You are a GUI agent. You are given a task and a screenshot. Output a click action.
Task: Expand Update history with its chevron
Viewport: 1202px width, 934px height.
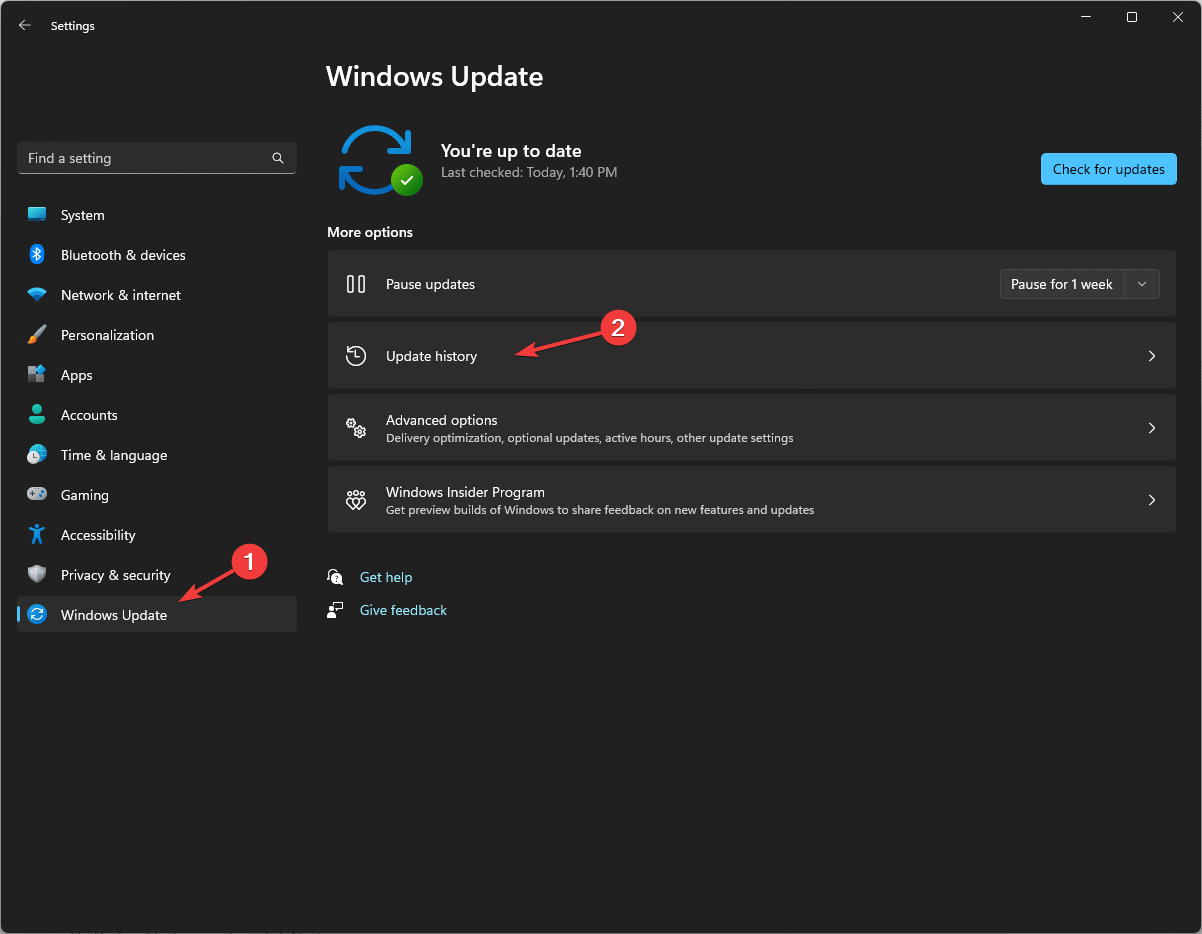1152,356
